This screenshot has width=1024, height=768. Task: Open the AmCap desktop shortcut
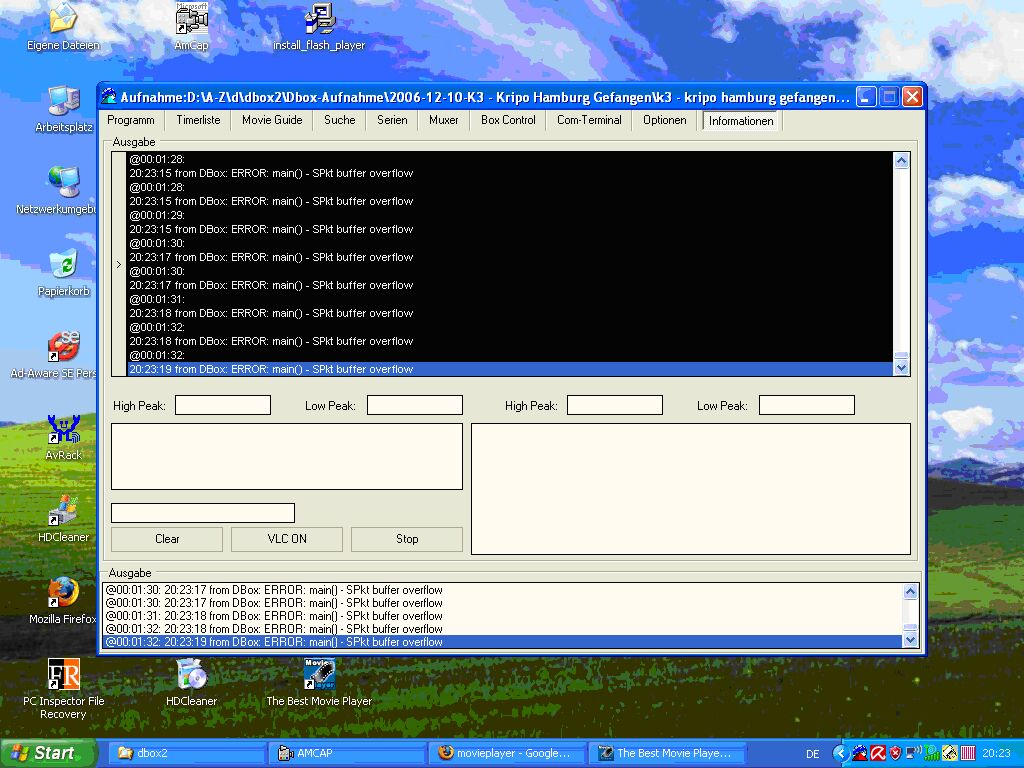[191, 20]
